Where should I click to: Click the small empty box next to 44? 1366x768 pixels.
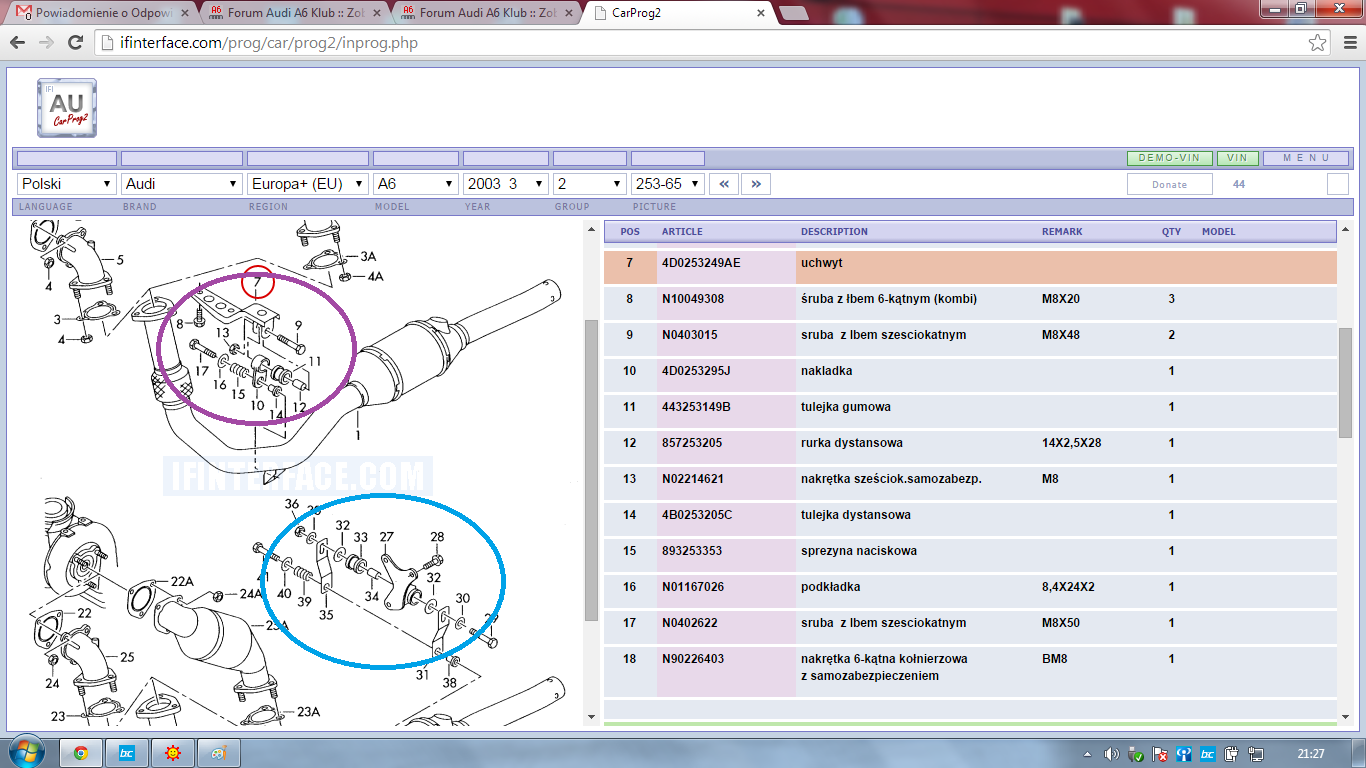pos(1337,184)
